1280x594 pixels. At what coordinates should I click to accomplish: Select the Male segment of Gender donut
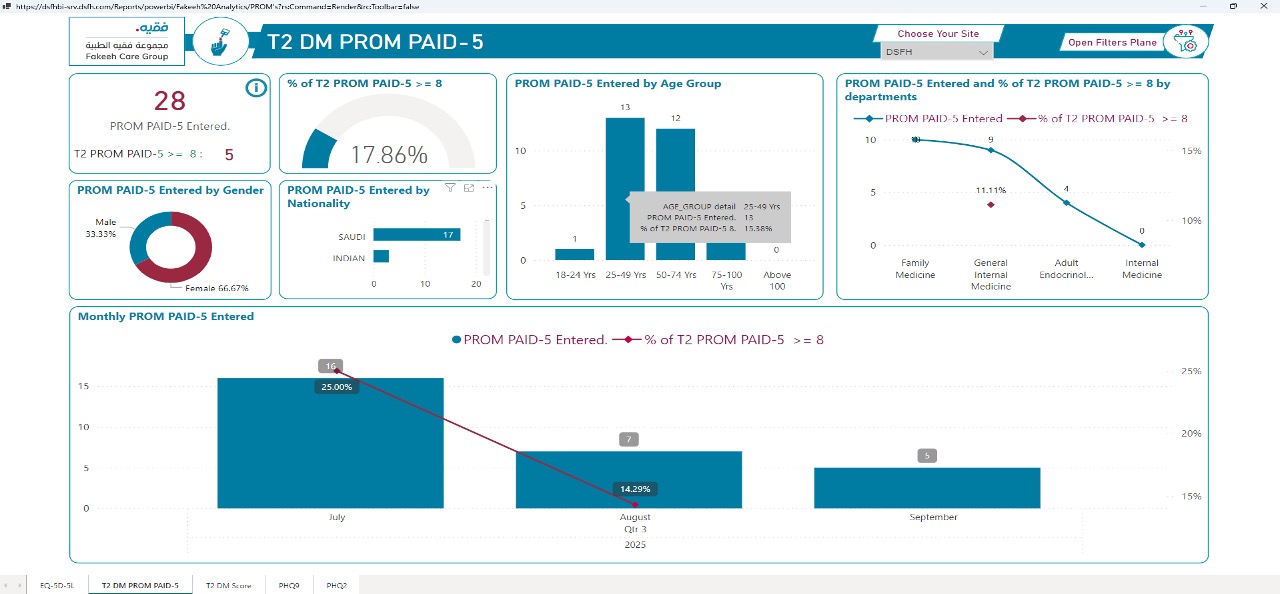(140, 236)
